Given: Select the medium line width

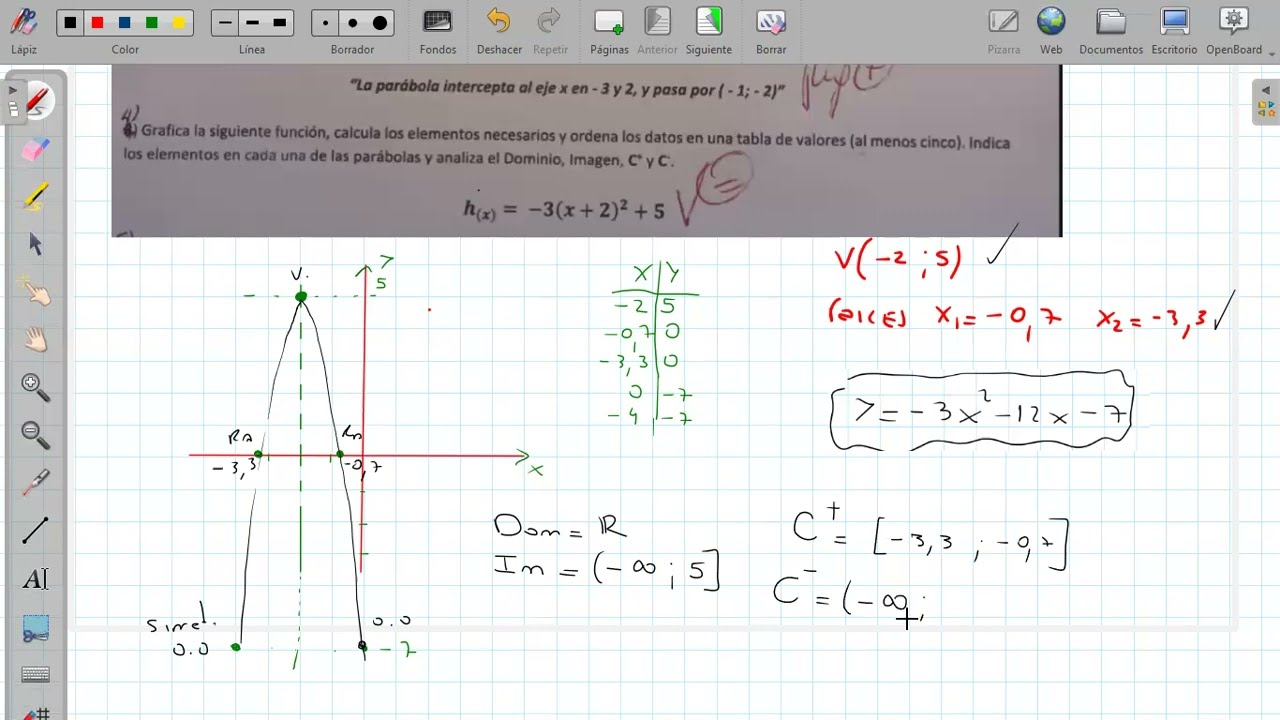Looking at the screenshot, I should click(x=252, y=23).
